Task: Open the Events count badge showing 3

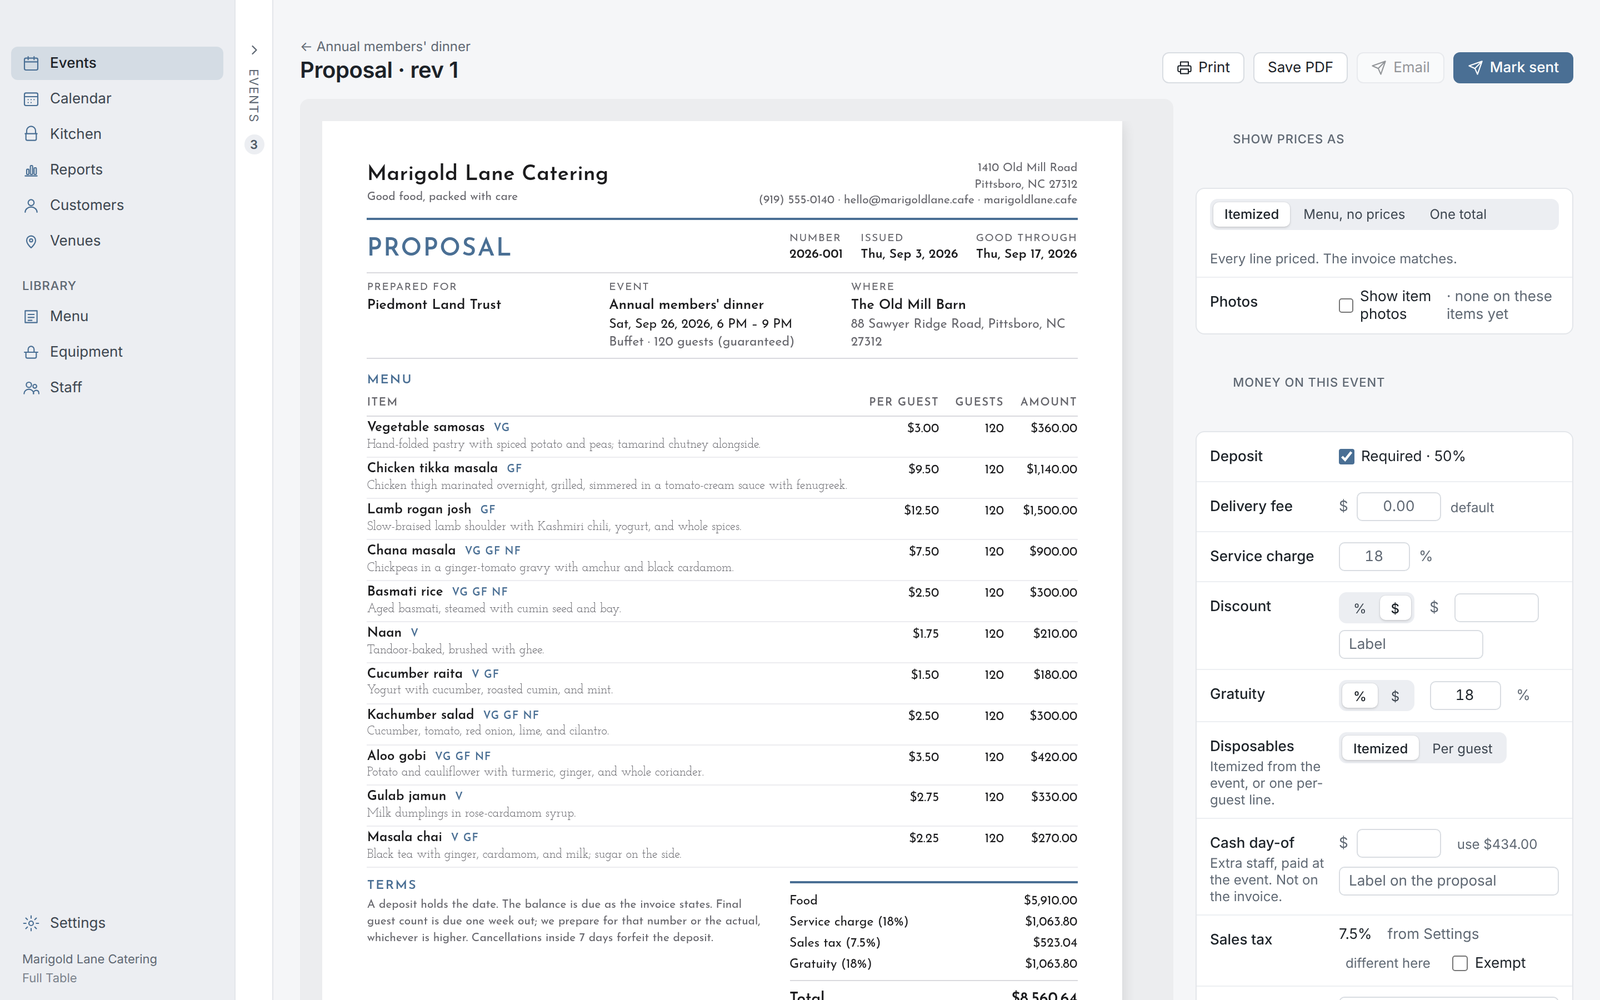Action: [x=254, y=145]
